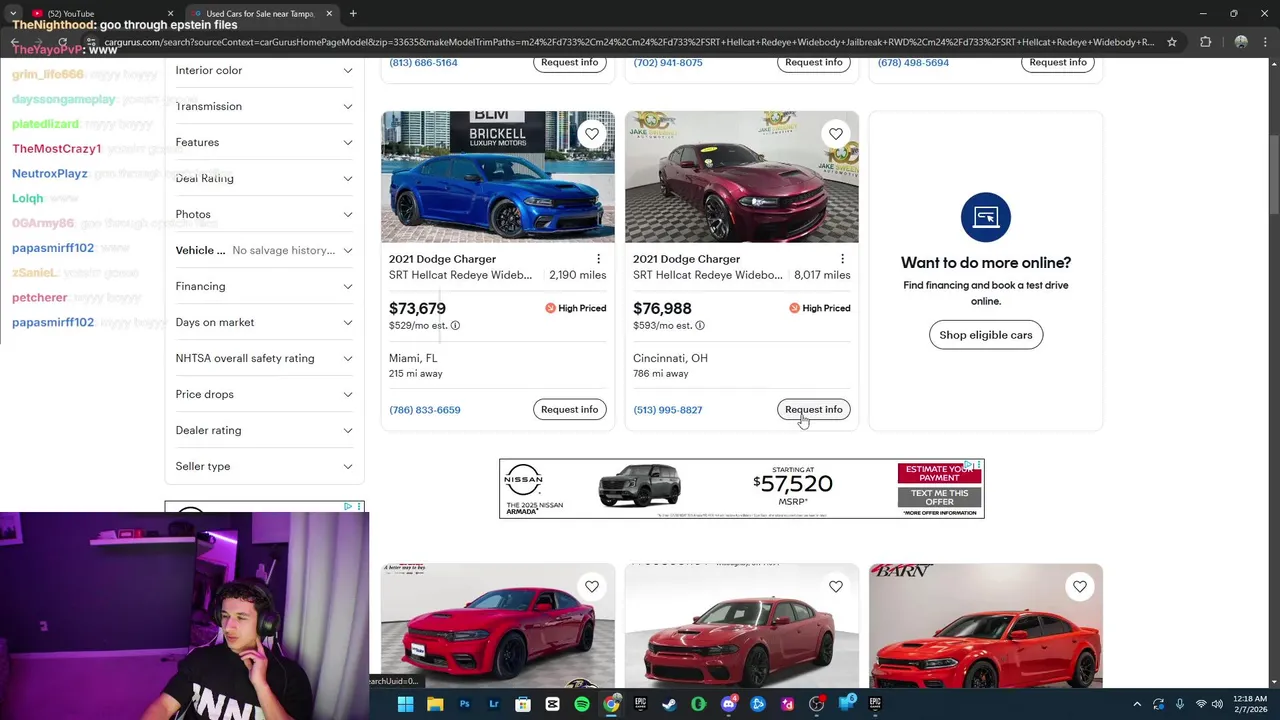Show payment estimate info for $593/mo

700,325
